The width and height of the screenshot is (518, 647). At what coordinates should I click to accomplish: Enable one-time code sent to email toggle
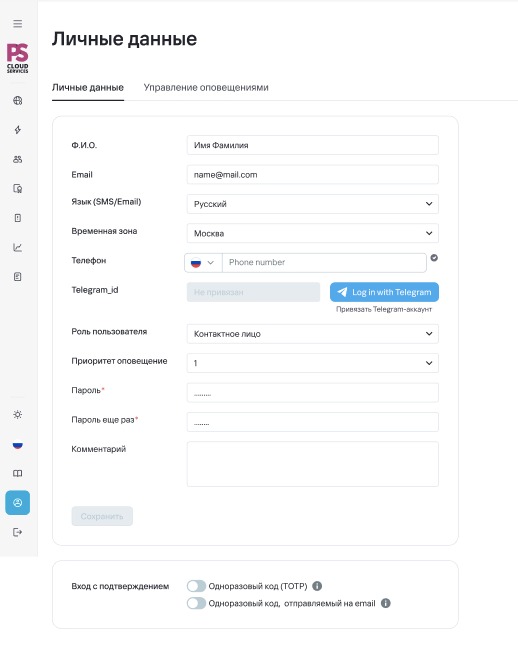196,603
